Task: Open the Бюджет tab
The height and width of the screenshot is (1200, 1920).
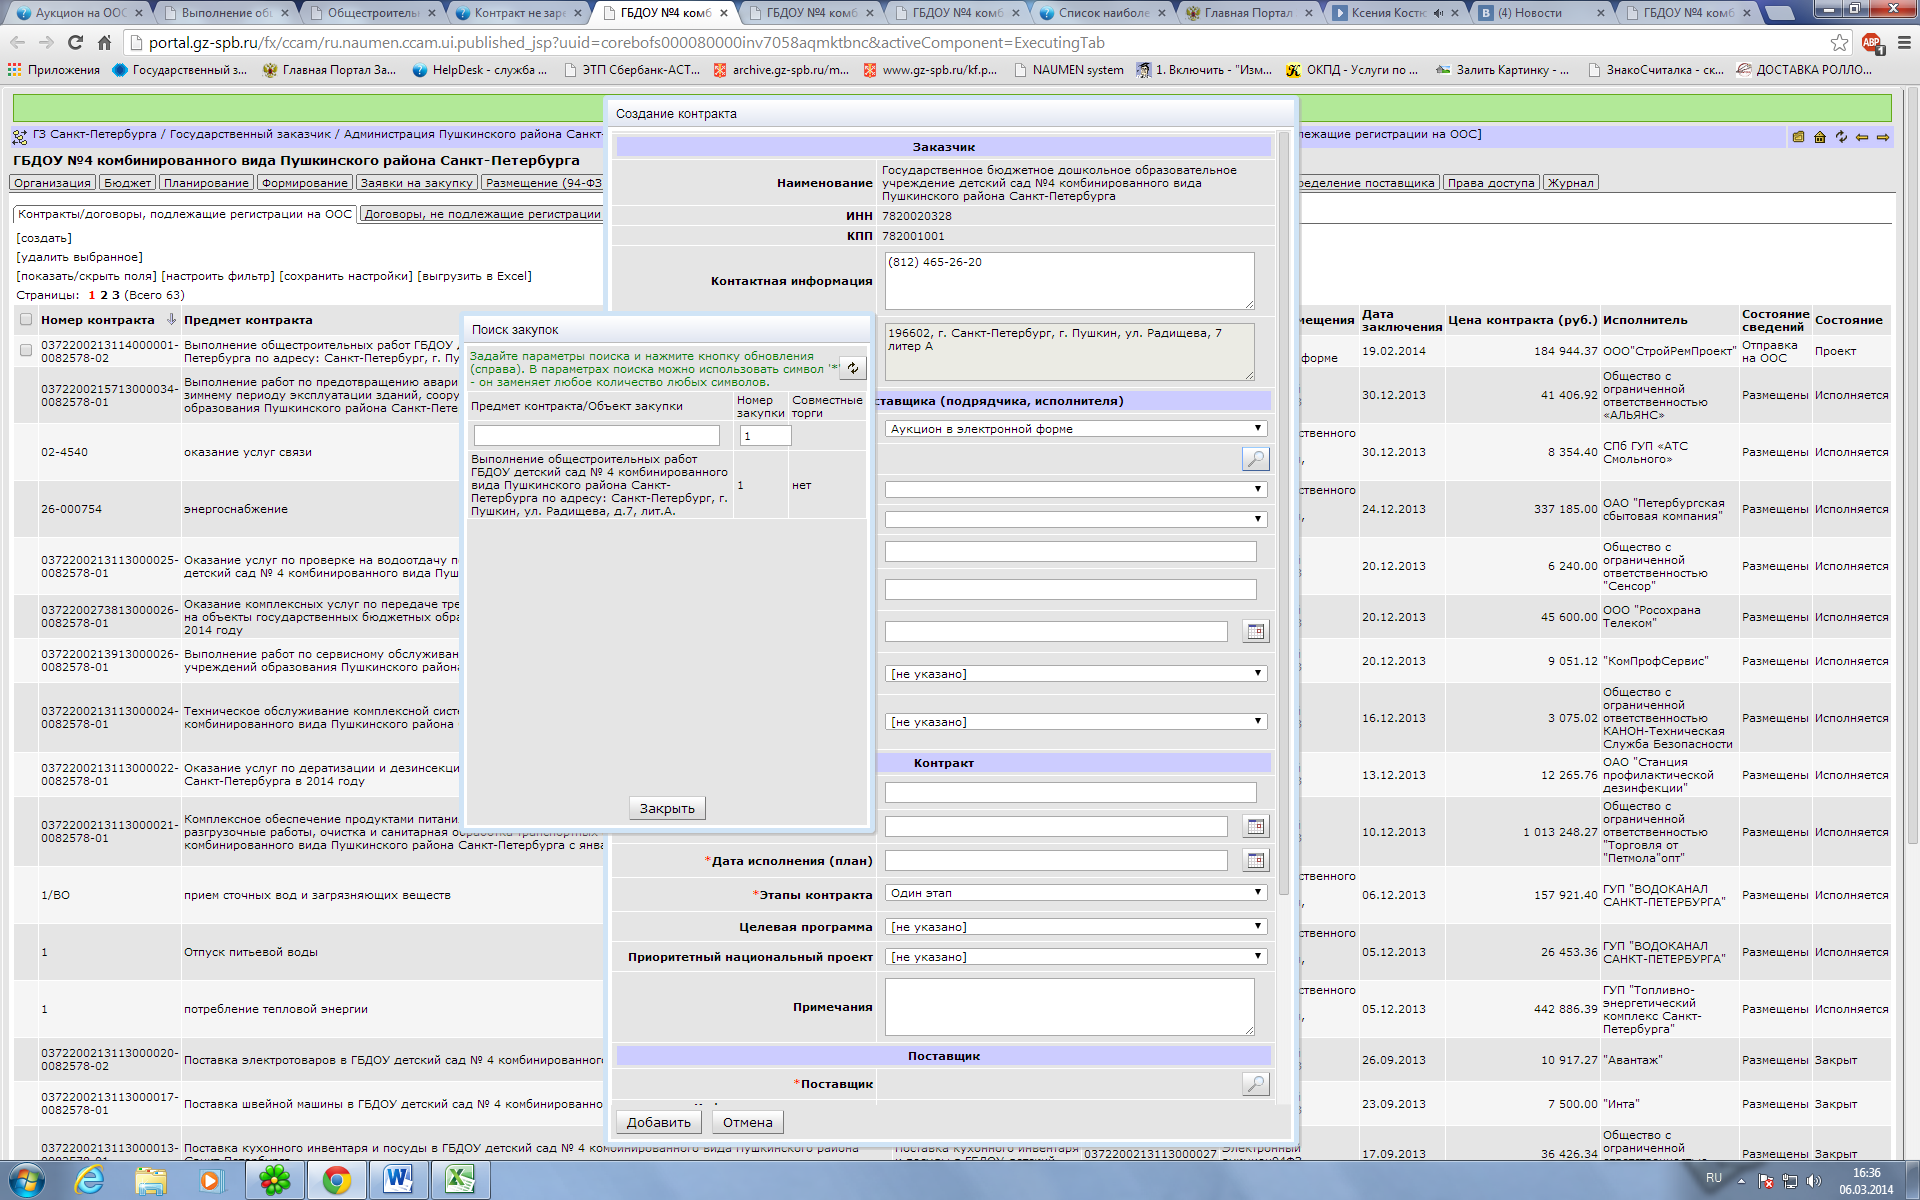Action: tap(128, 183)
